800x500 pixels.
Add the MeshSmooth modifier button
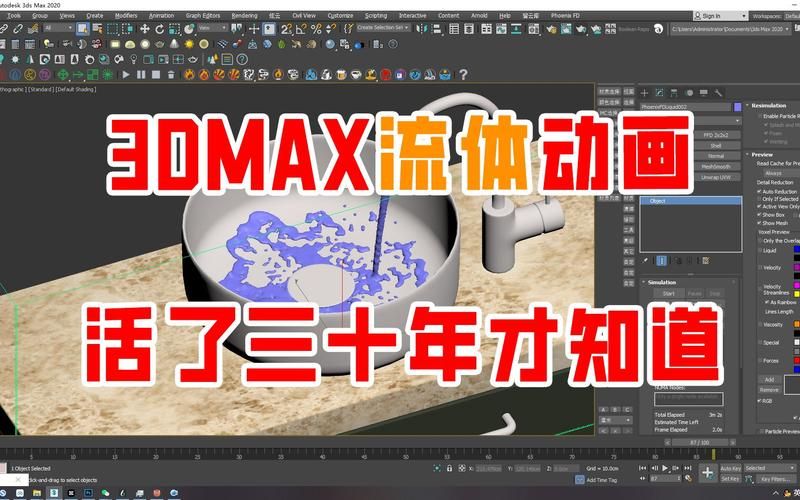coord(715,167)
